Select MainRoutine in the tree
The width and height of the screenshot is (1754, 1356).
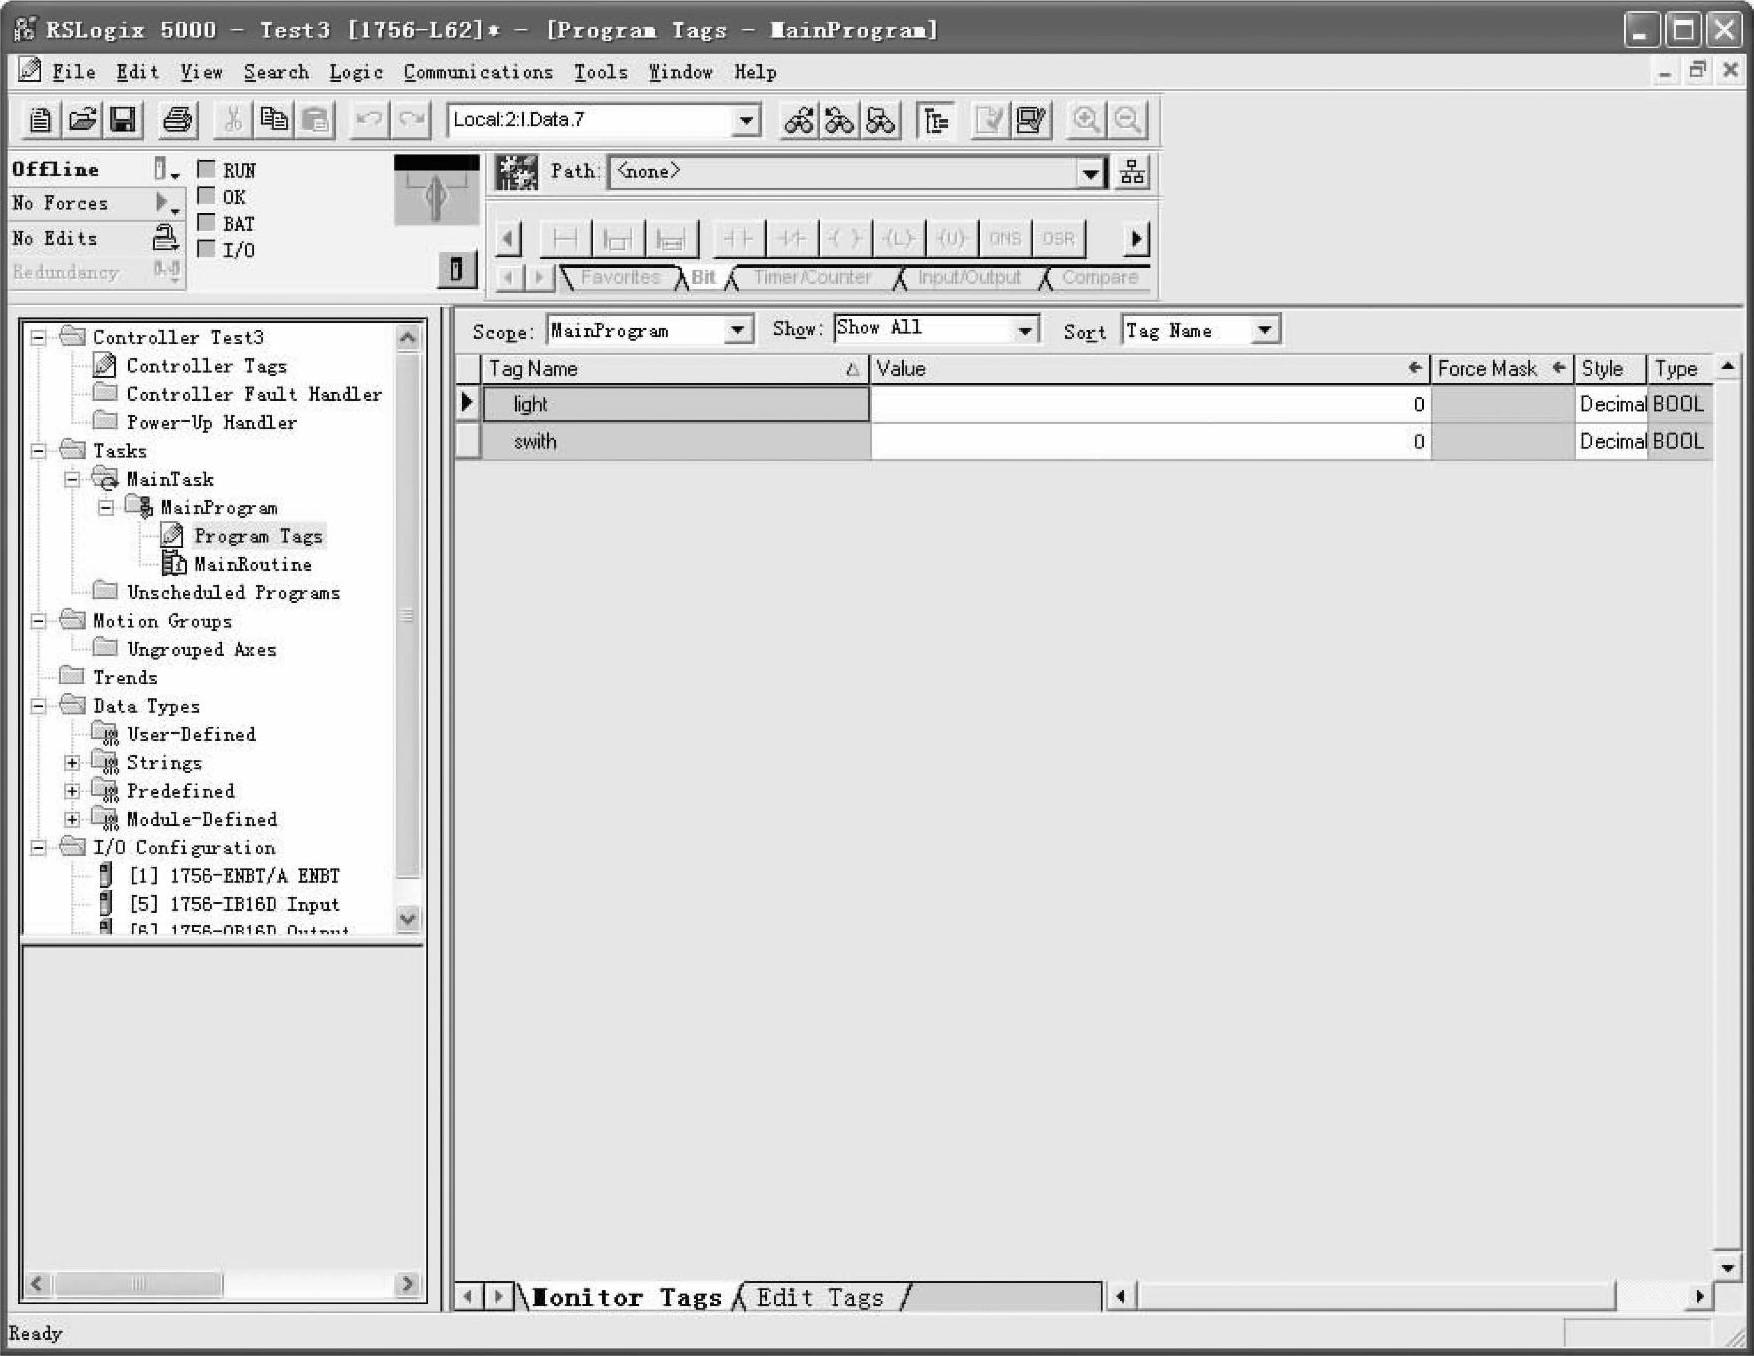(x=252, y=565)
